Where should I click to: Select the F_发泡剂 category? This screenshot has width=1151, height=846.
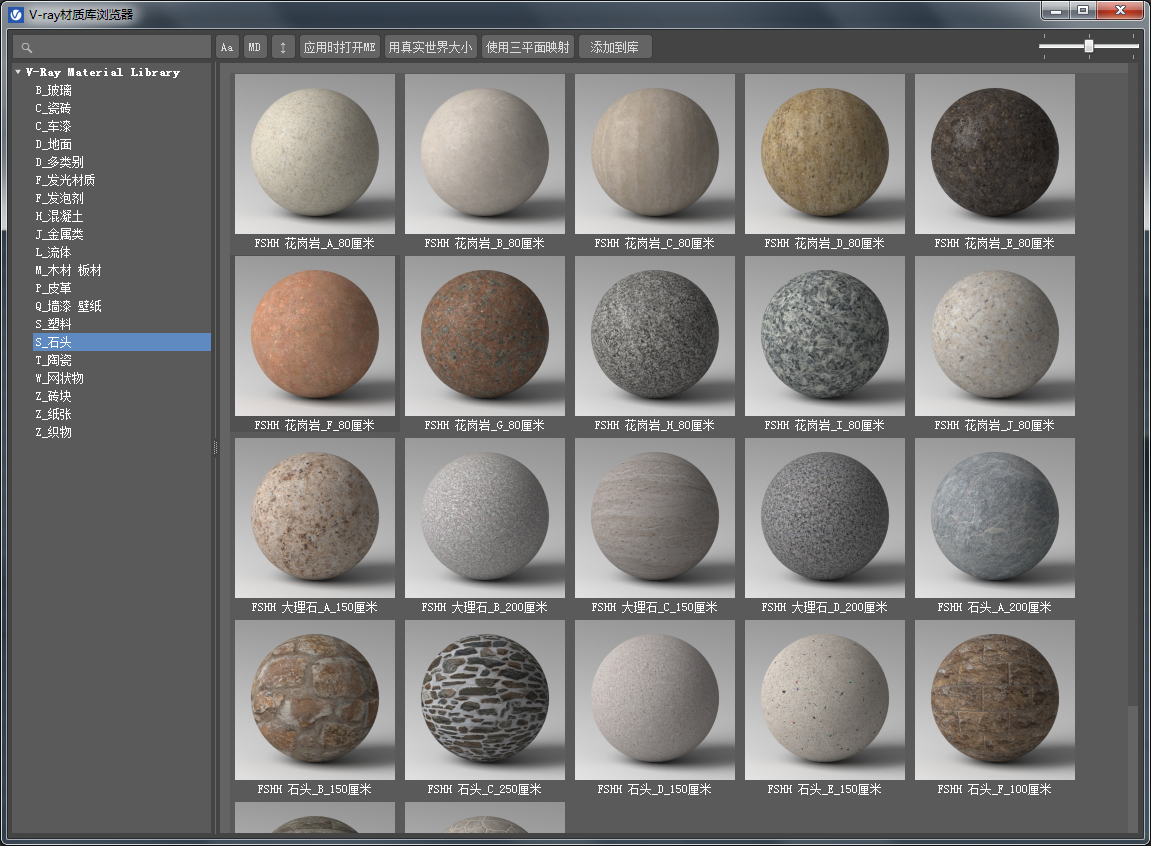coord(59,198)
